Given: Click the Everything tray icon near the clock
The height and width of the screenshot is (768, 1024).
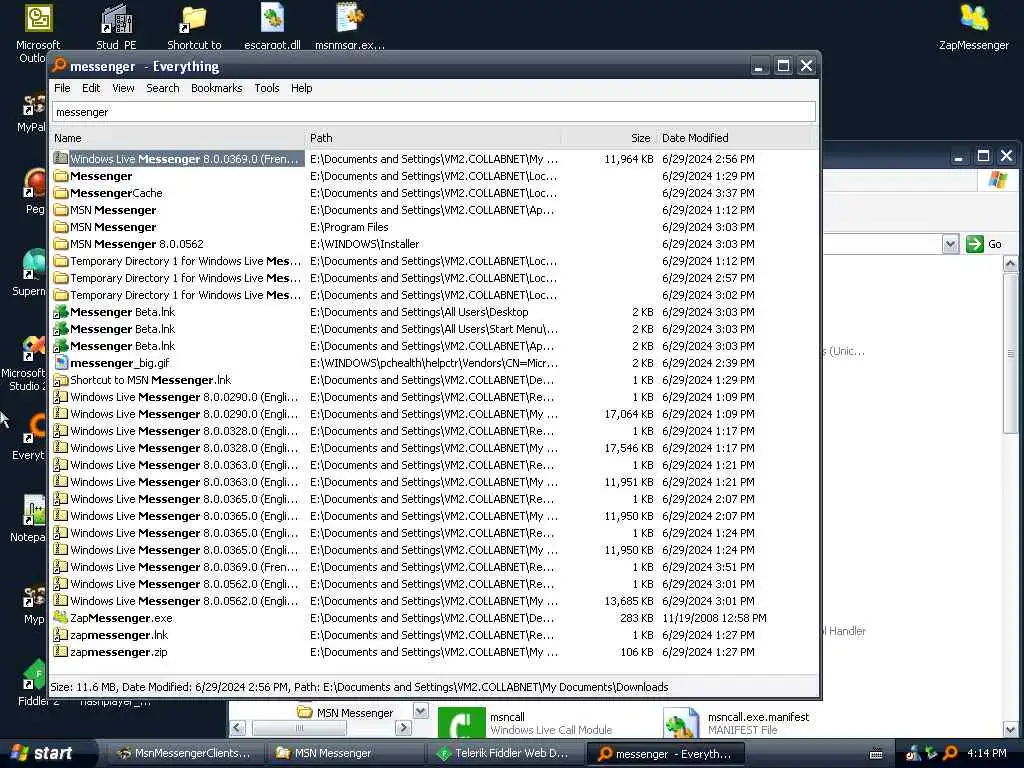Looking at the screenshot, I should 950,753.
